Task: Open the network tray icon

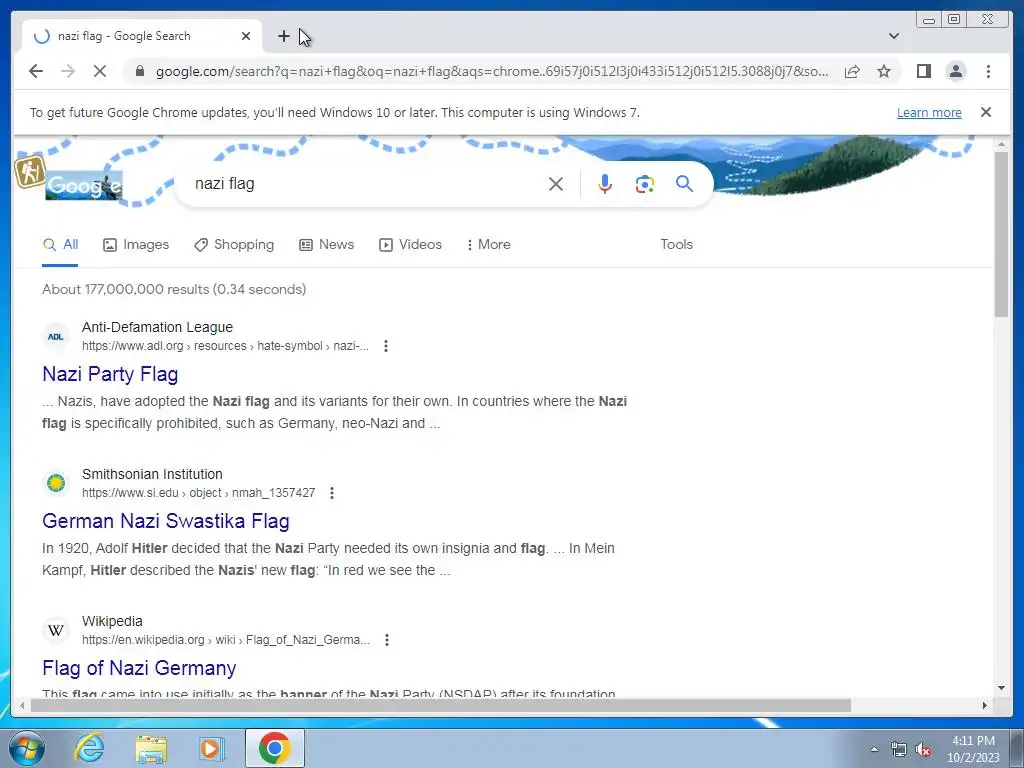Action: (x=899, y=750)
